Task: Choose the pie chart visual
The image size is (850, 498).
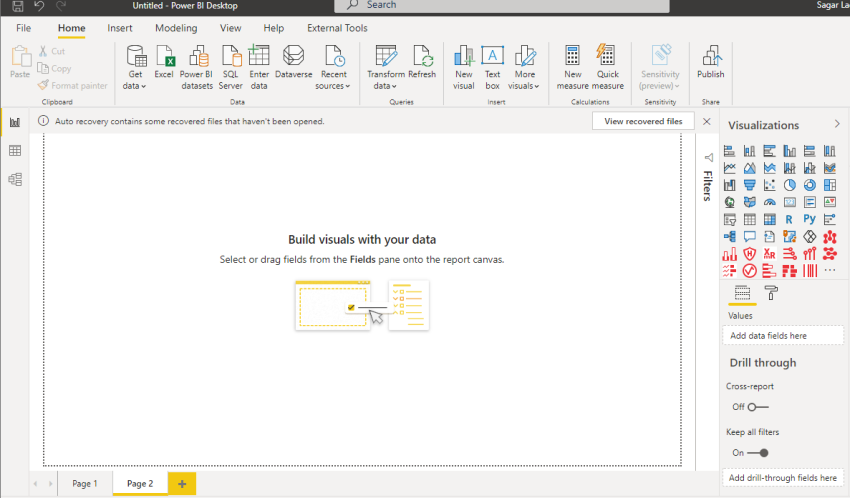Action: (790, 185)
